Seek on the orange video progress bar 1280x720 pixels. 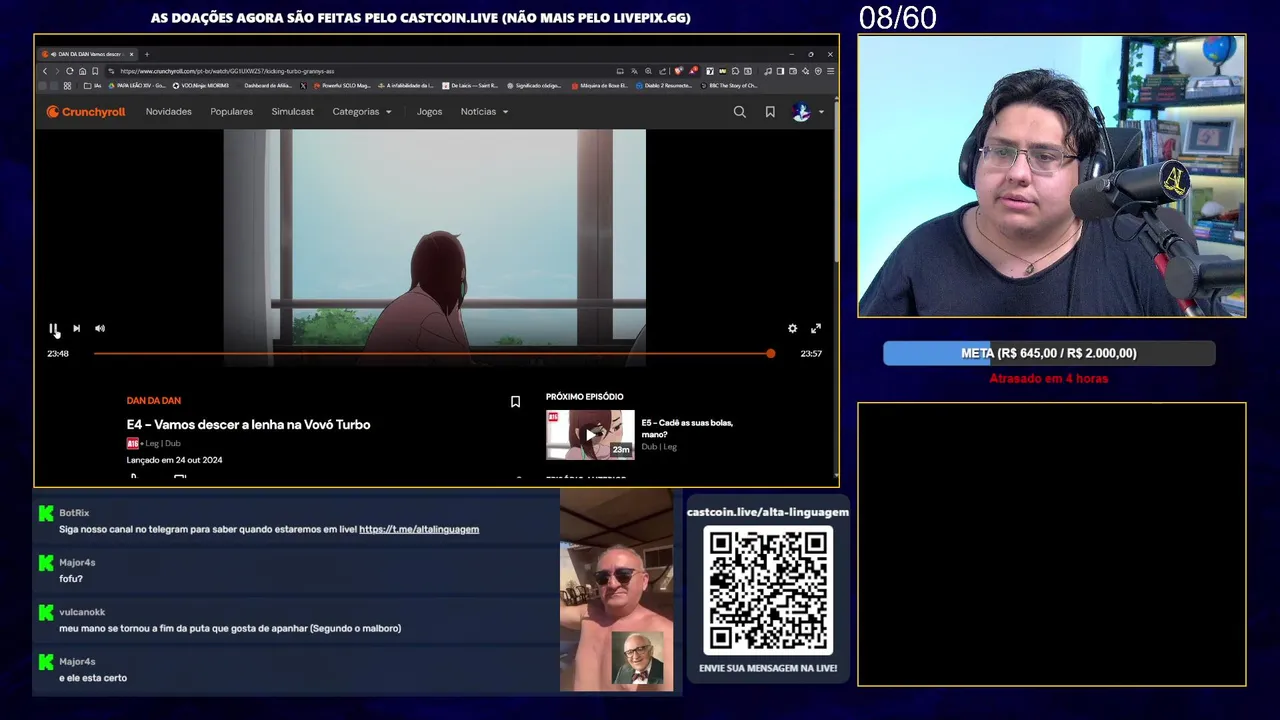click(432, 353)
